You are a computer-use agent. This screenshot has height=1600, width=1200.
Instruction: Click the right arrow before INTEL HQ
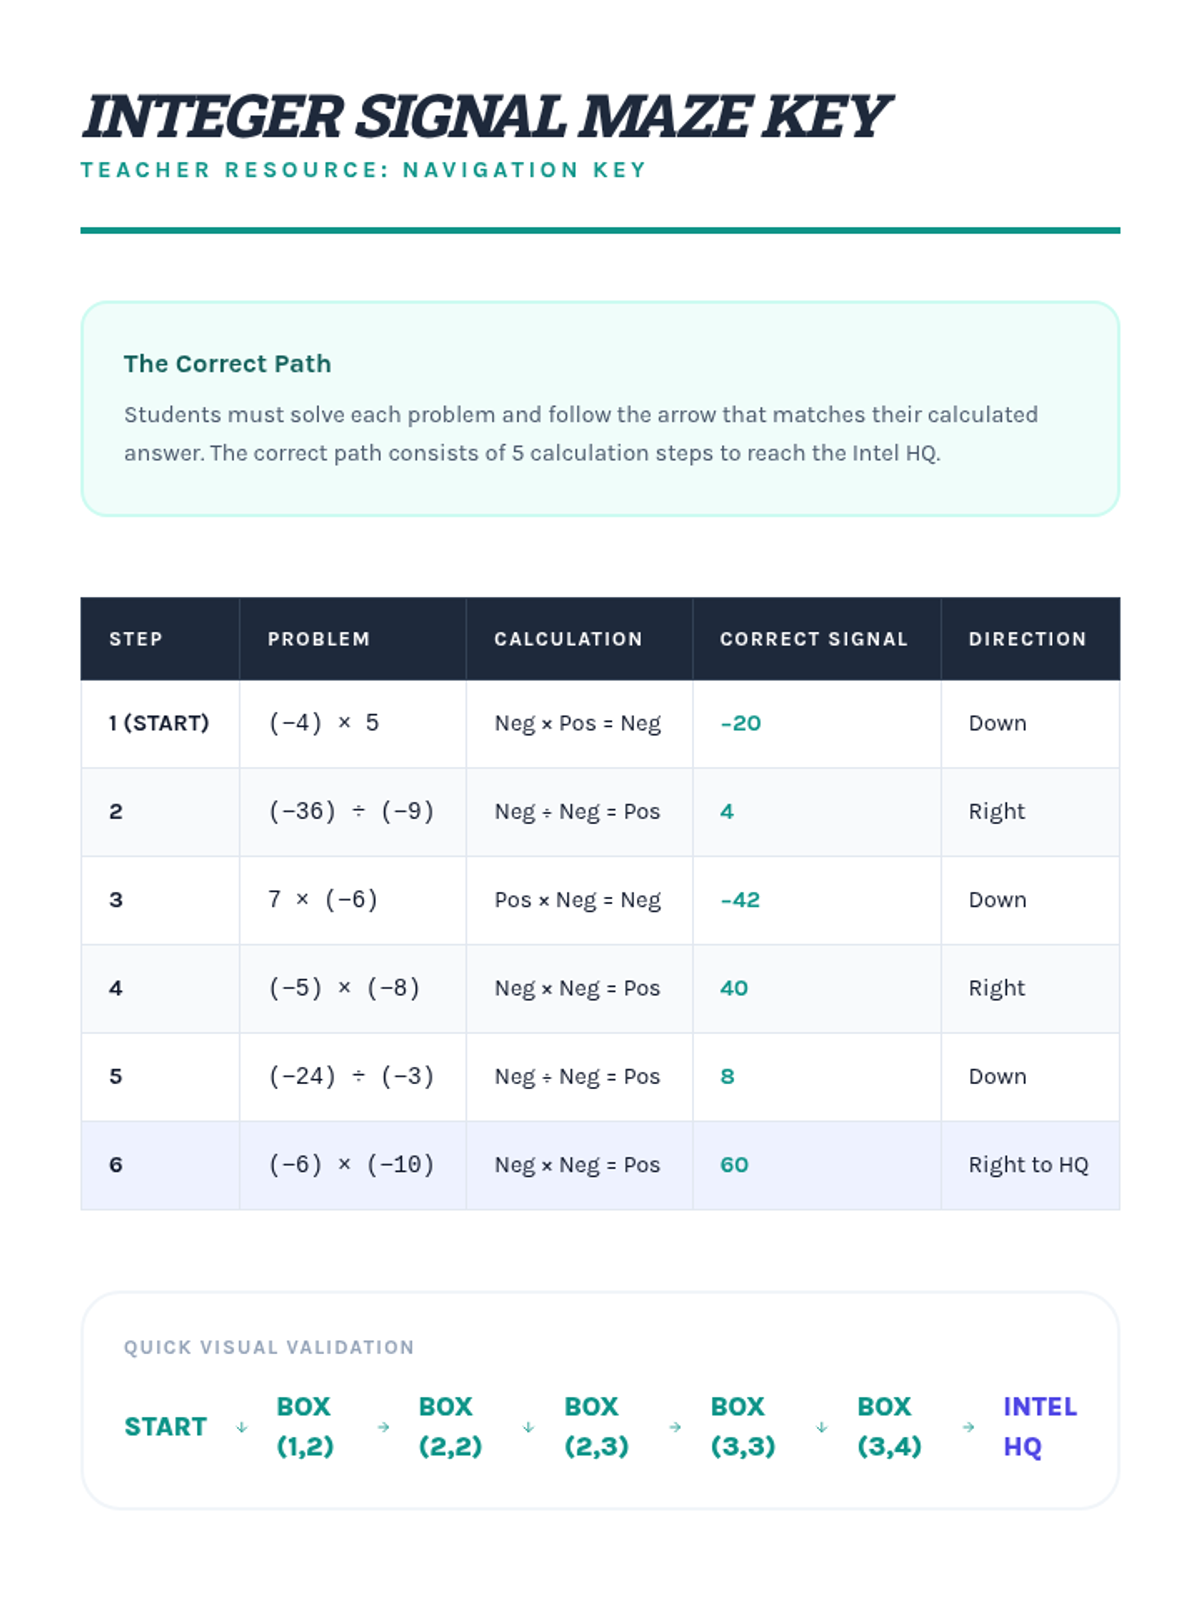[968, 1427]
